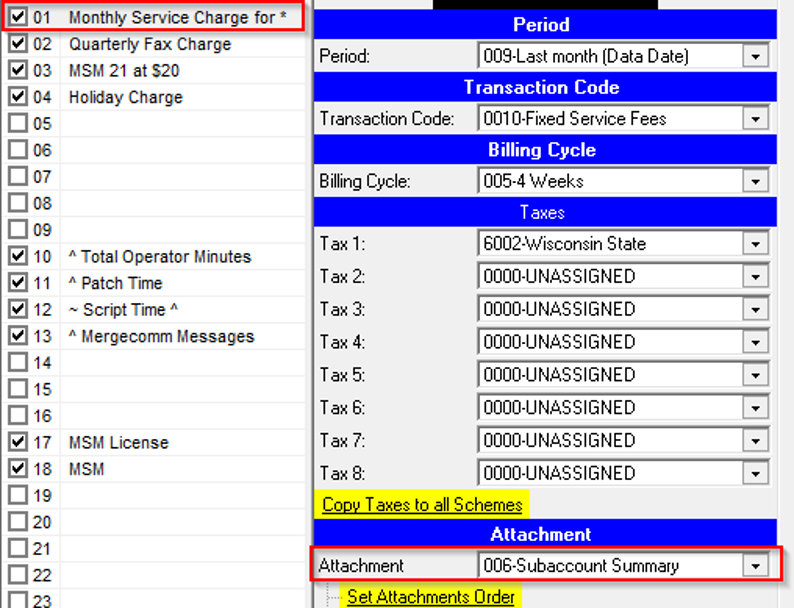Expand the Tax 1 Wisconsin State dropdown
This screenshot has height=608, width=794.
point(755,244)
